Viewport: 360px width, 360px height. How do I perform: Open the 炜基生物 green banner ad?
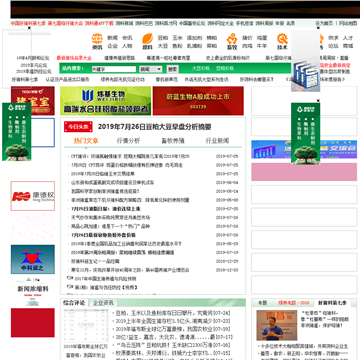point(105,101)
